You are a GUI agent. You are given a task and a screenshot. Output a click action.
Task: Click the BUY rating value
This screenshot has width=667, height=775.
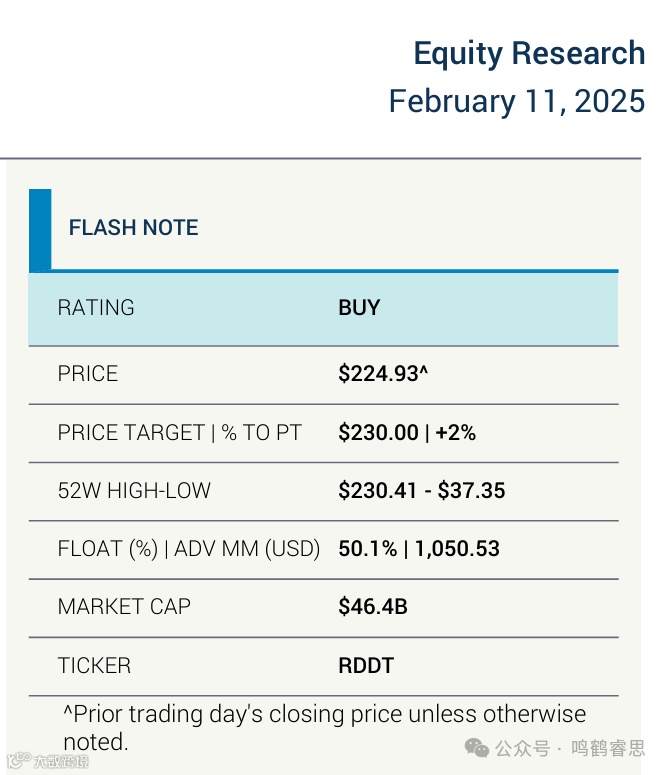[359, 308]
